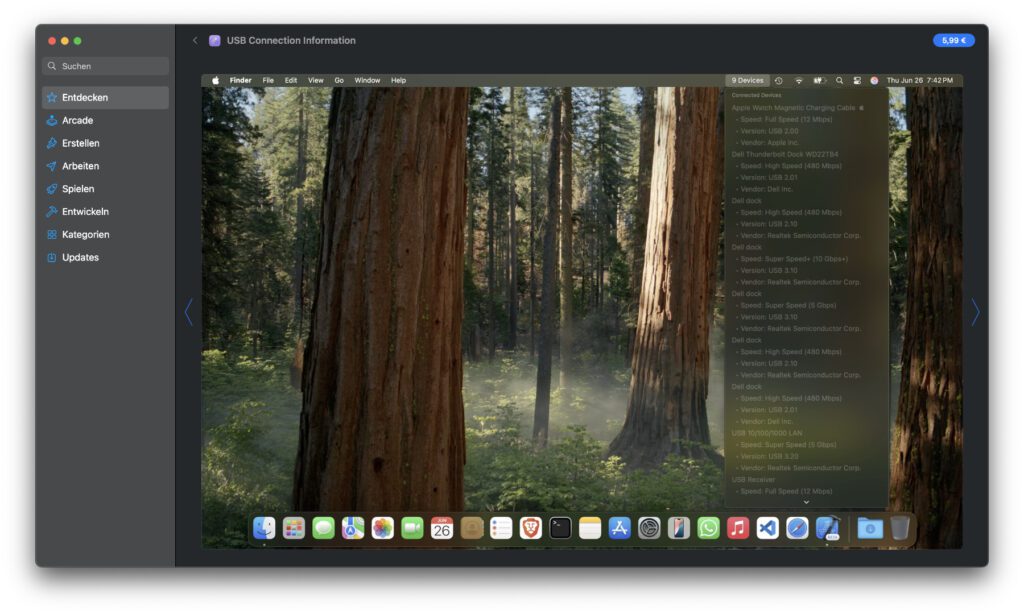Click the Arcade icon in sidebar
The height and width of the screenshot is (614, 1024).
[x=52, y=121]
